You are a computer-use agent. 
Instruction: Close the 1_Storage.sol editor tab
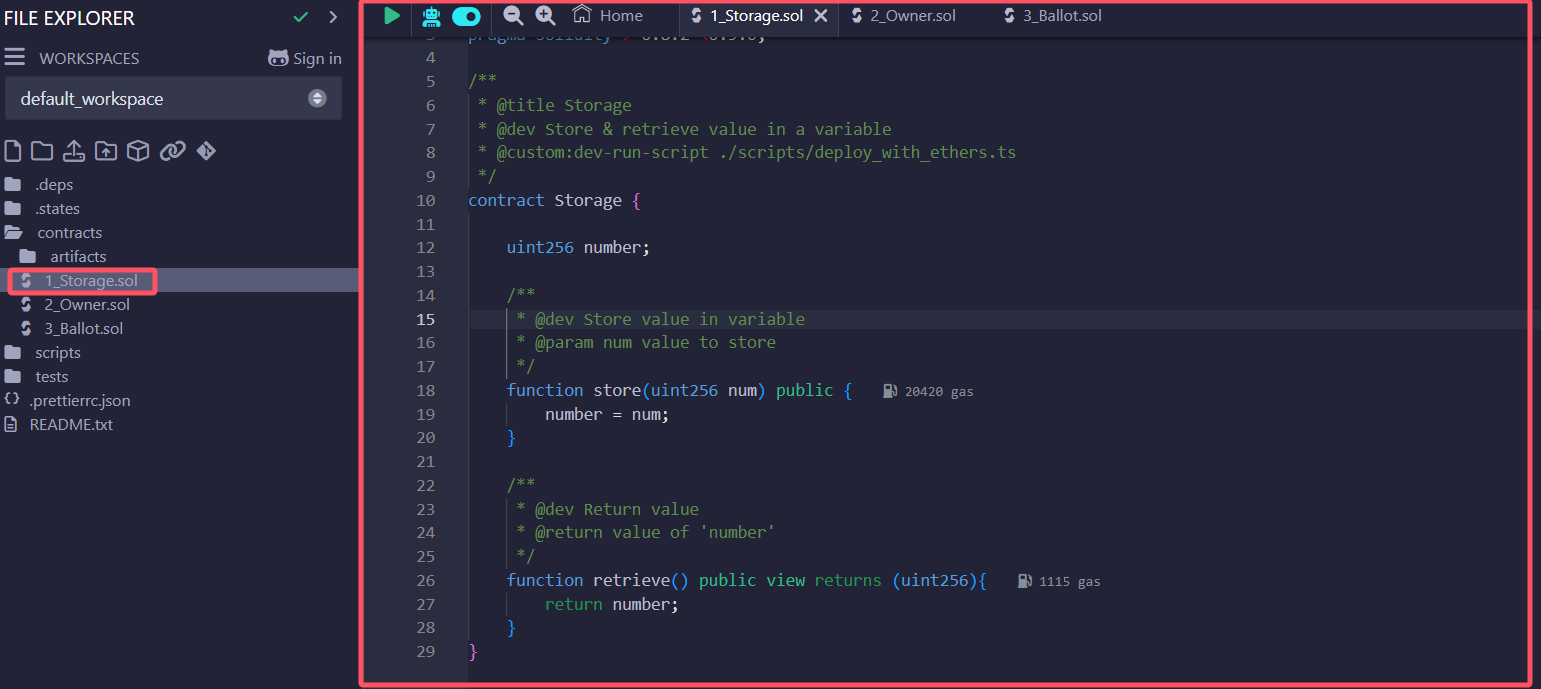pos(821,16)
